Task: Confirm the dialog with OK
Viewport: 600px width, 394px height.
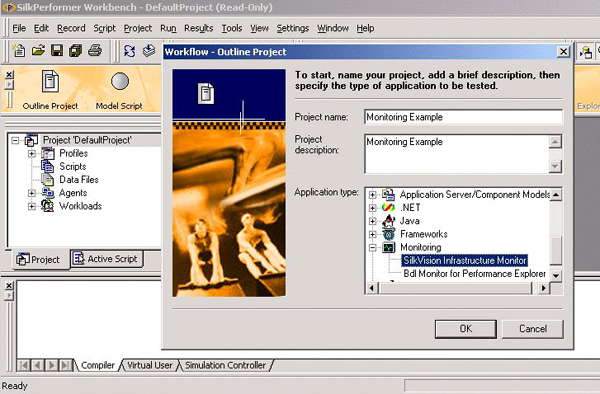Action: coord(466,329)
